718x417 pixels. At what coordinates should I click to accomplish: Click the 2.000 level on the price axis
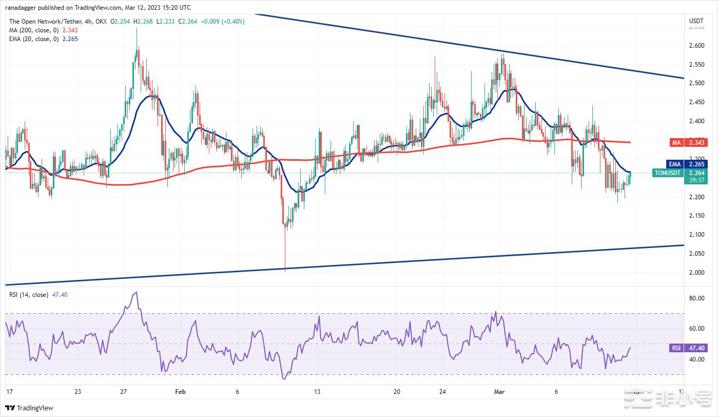coord(695,272)
